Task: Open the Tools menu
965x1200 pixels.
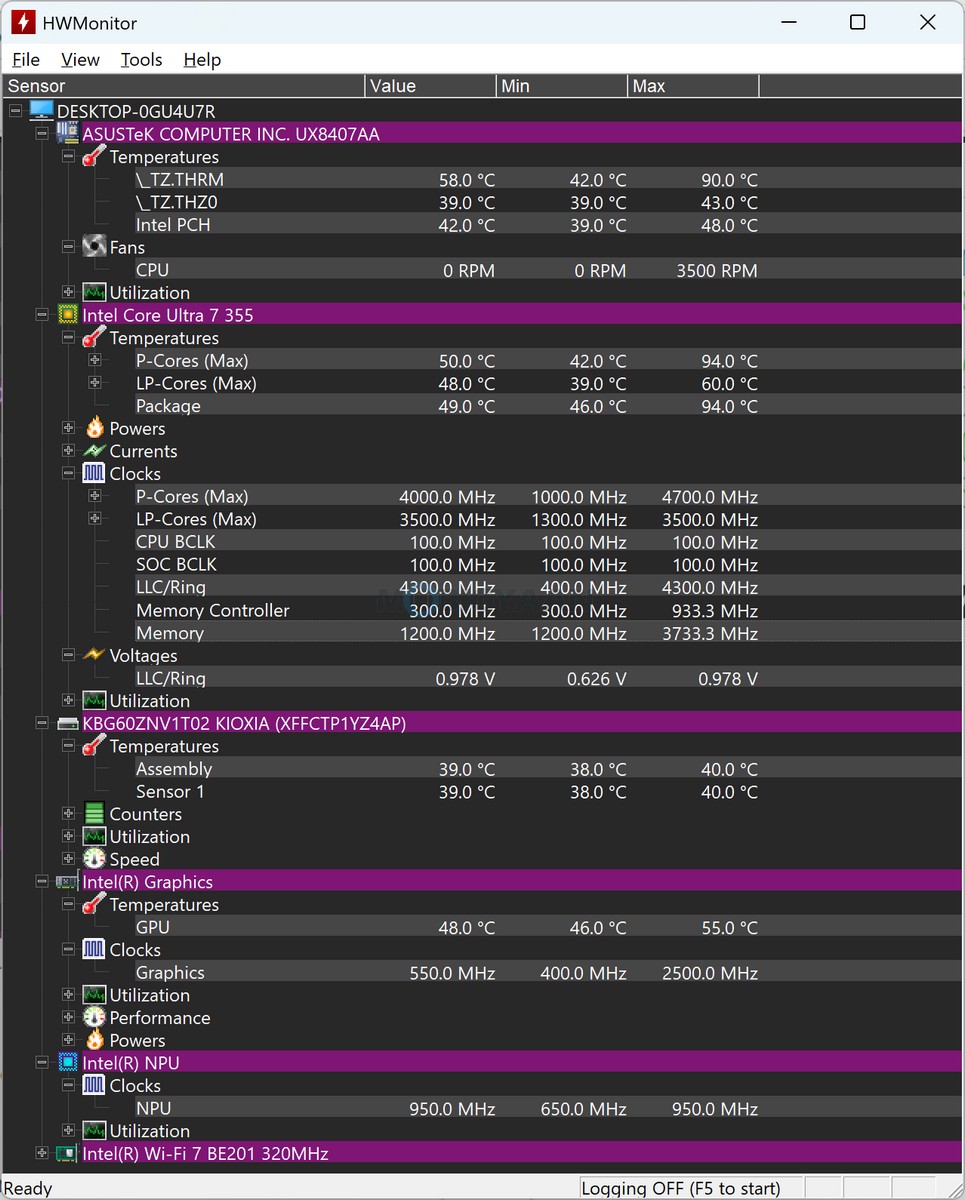Action: [141, 60]
